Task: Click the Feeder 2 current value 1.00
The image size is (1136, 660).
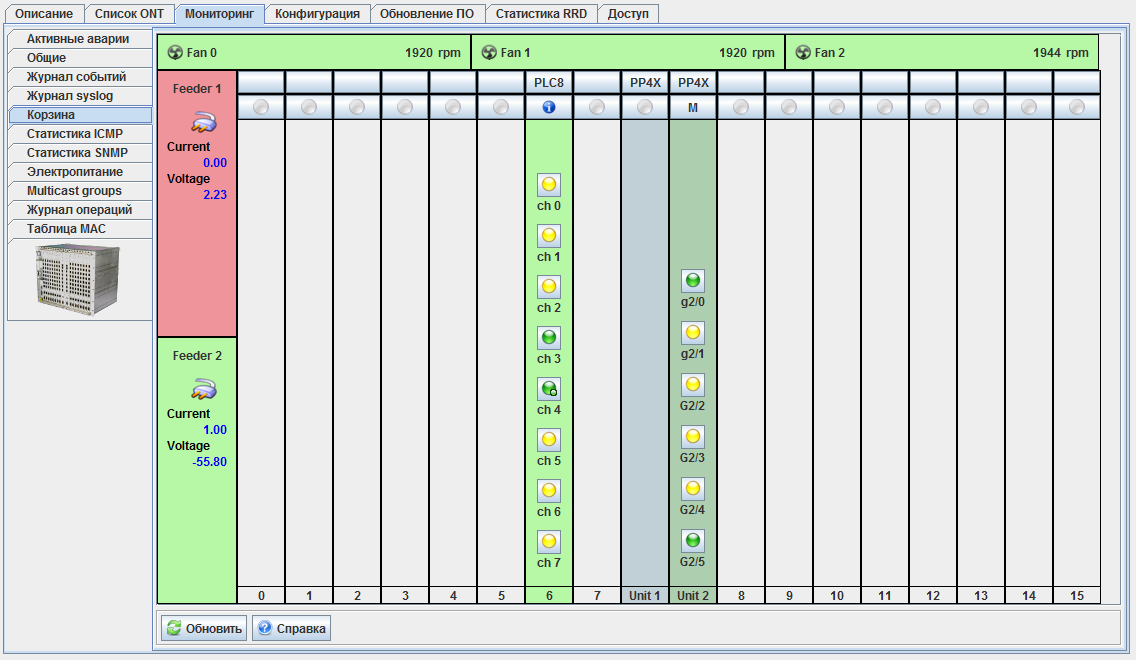Action: [214, 430]
